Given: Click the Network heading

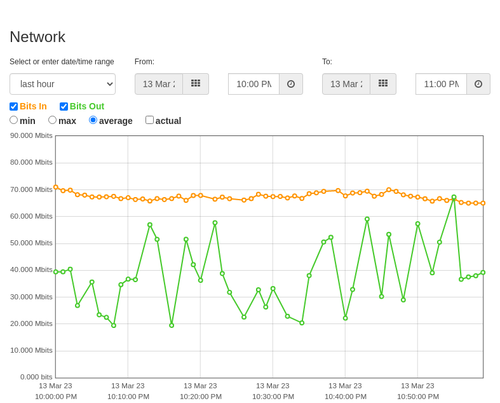Looking at the screenshot, I should point(37,37).
